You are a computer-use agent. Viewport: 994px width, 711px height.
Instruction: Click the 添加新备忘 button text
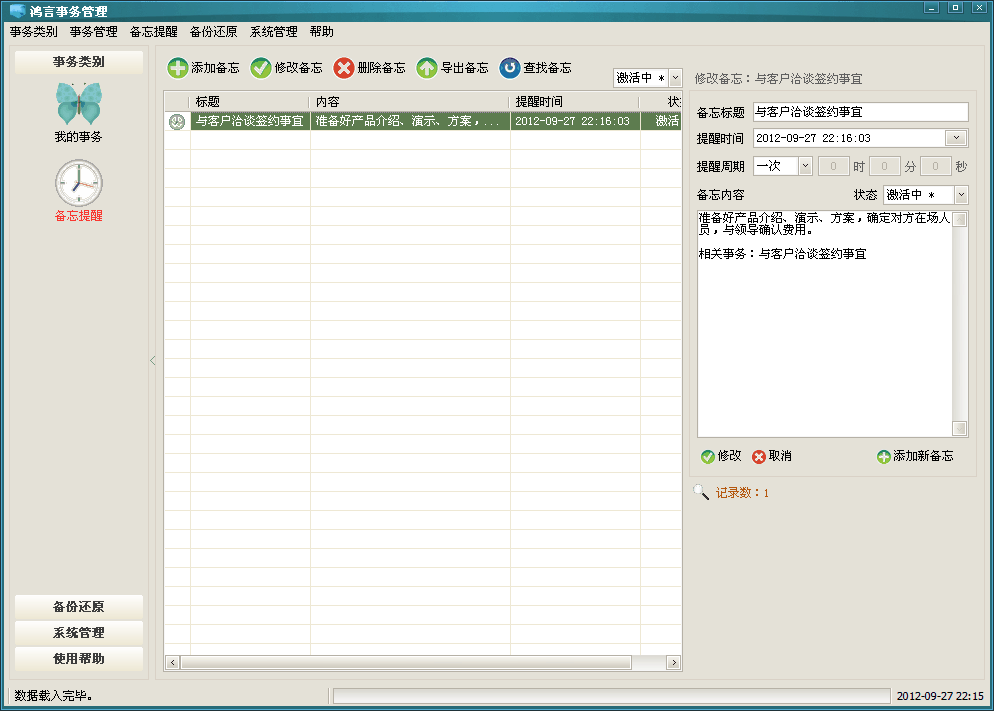(x=923, y=456)
